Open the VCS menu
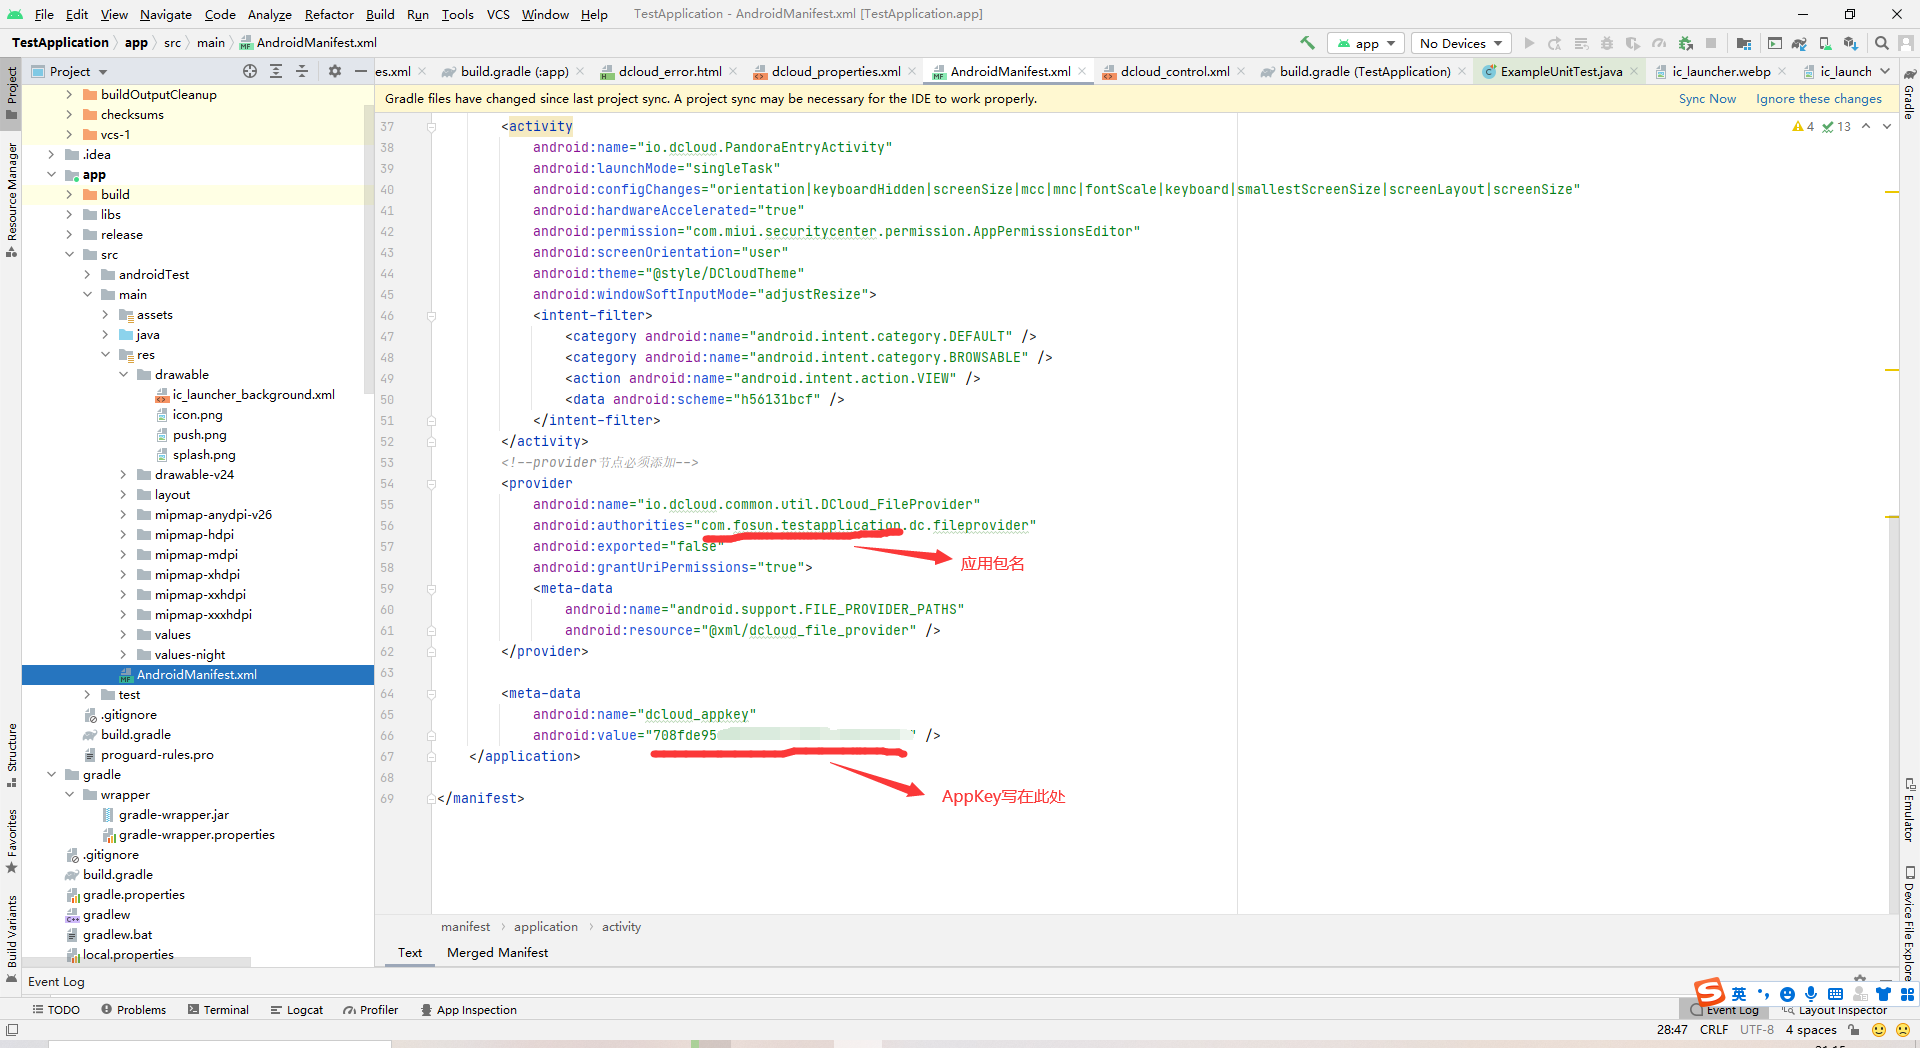This screenshot has width=1920, height=1048. [498, 14]
